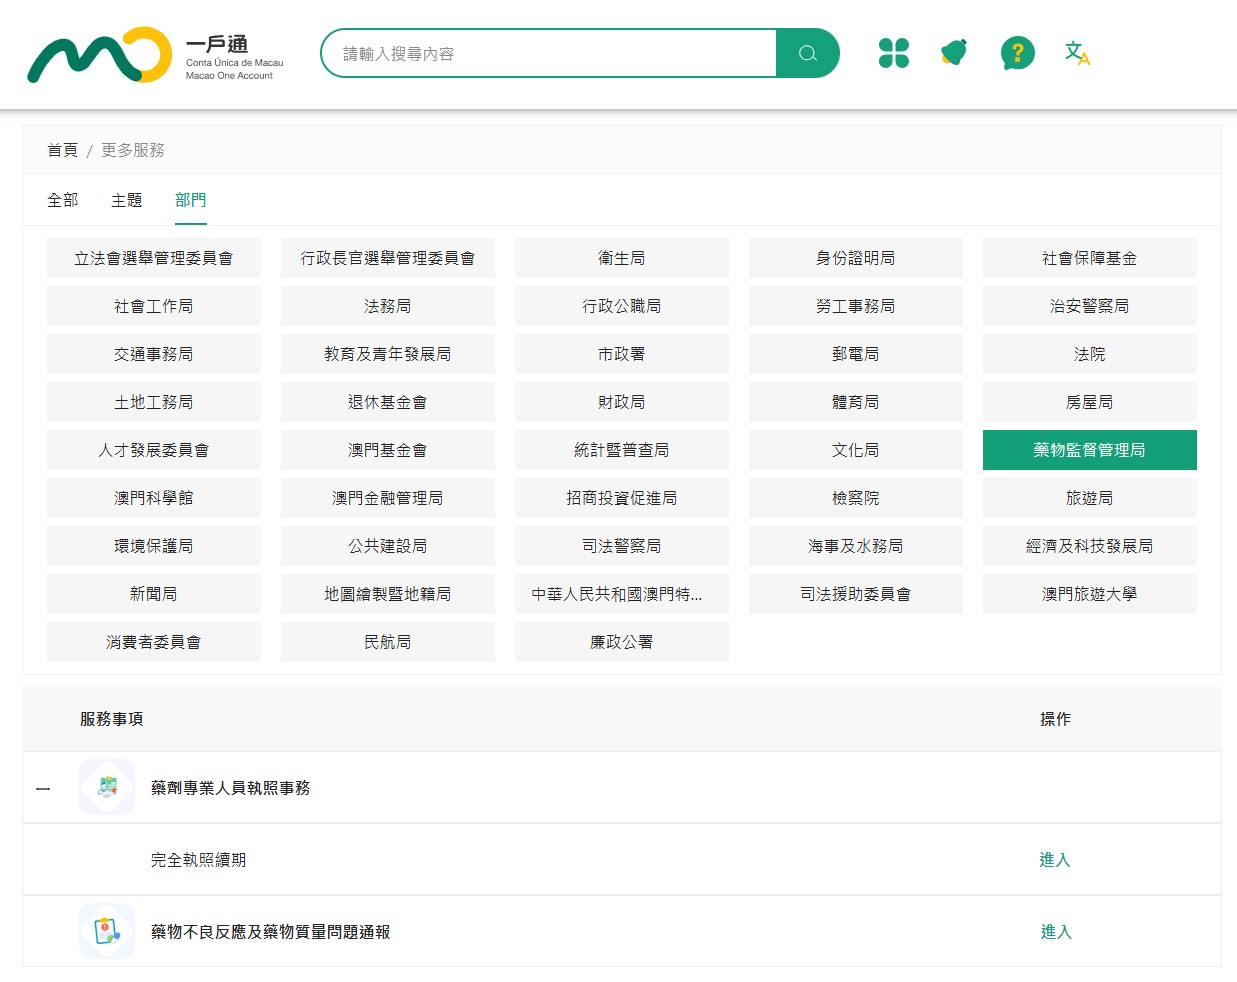1237x982 pixels.
Task: Switch to the 主題 tab
Action: (126, 200)
